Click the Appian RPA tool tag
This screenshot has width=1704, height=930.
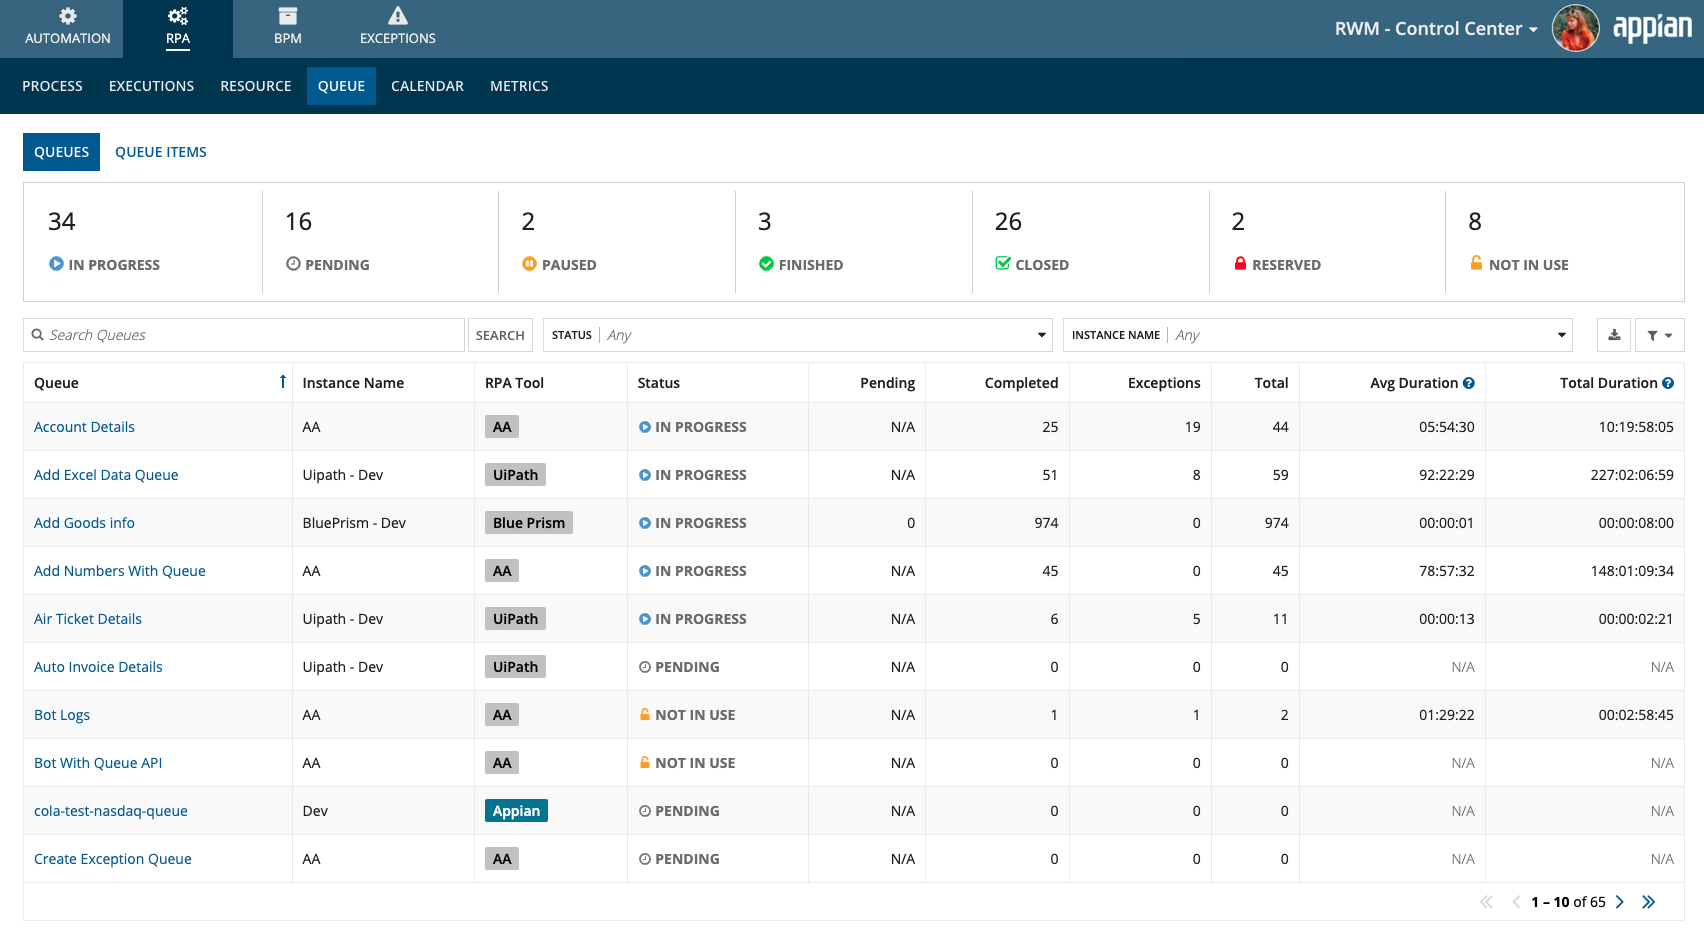(x=516, y=811)
